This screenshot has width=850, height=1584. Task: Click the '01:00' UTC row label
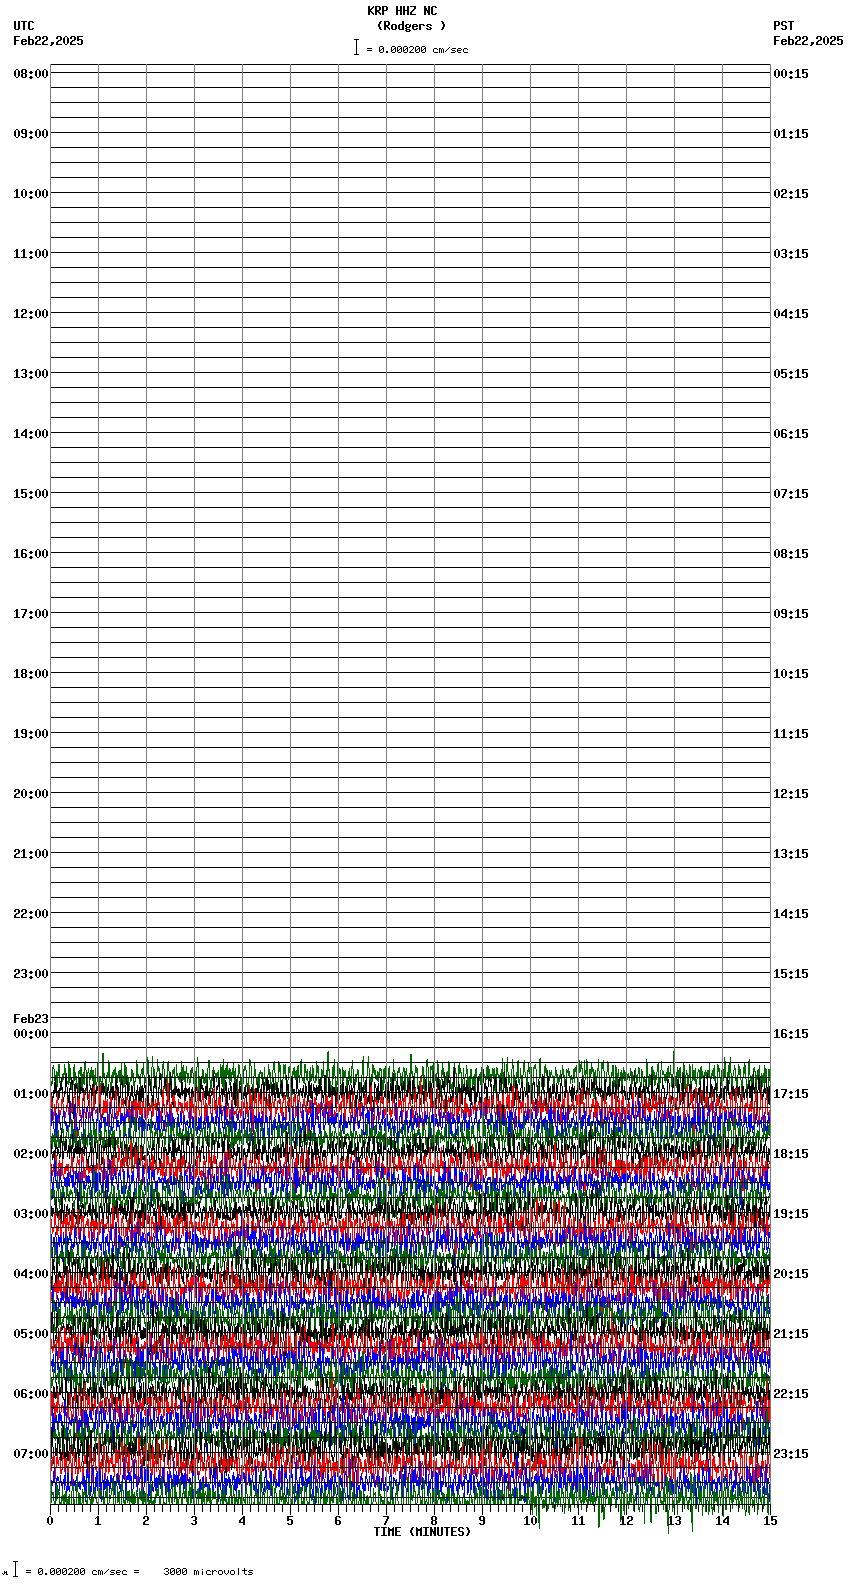pos(31,1094)
